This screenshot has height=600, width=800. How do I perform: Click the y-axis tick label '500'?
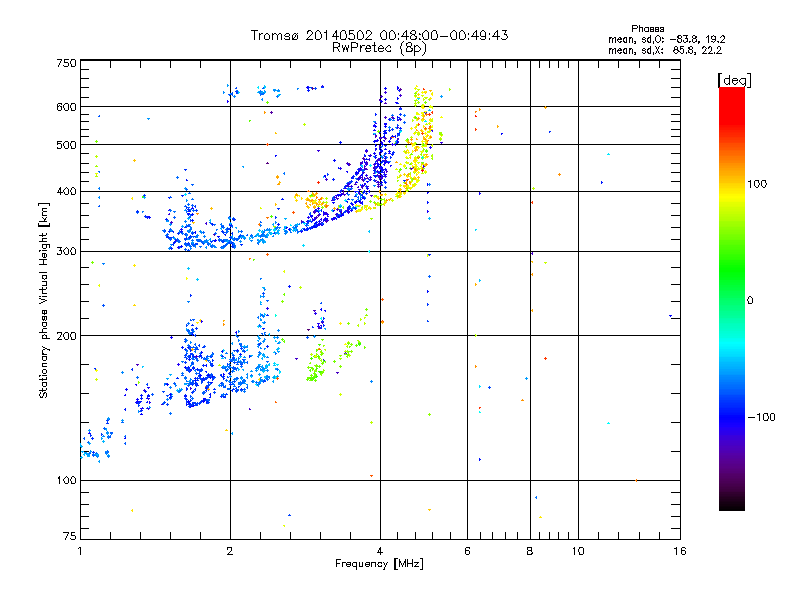click(x=67, y=145)
